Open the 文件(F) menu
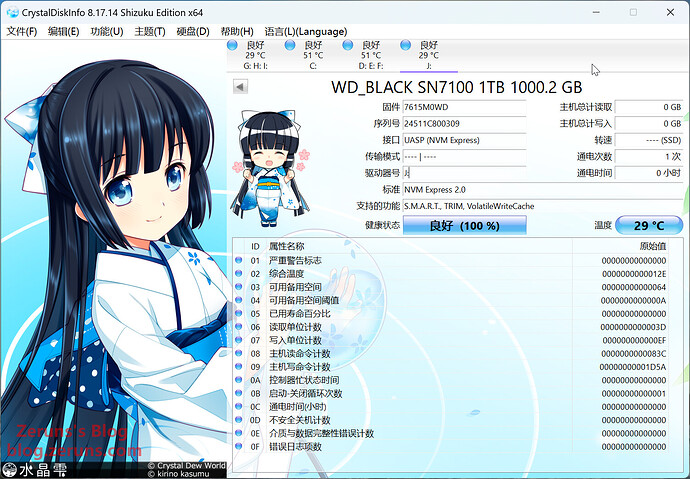This screenshot has height=479, width=690. pyautogui.click(x=22, y=32)
